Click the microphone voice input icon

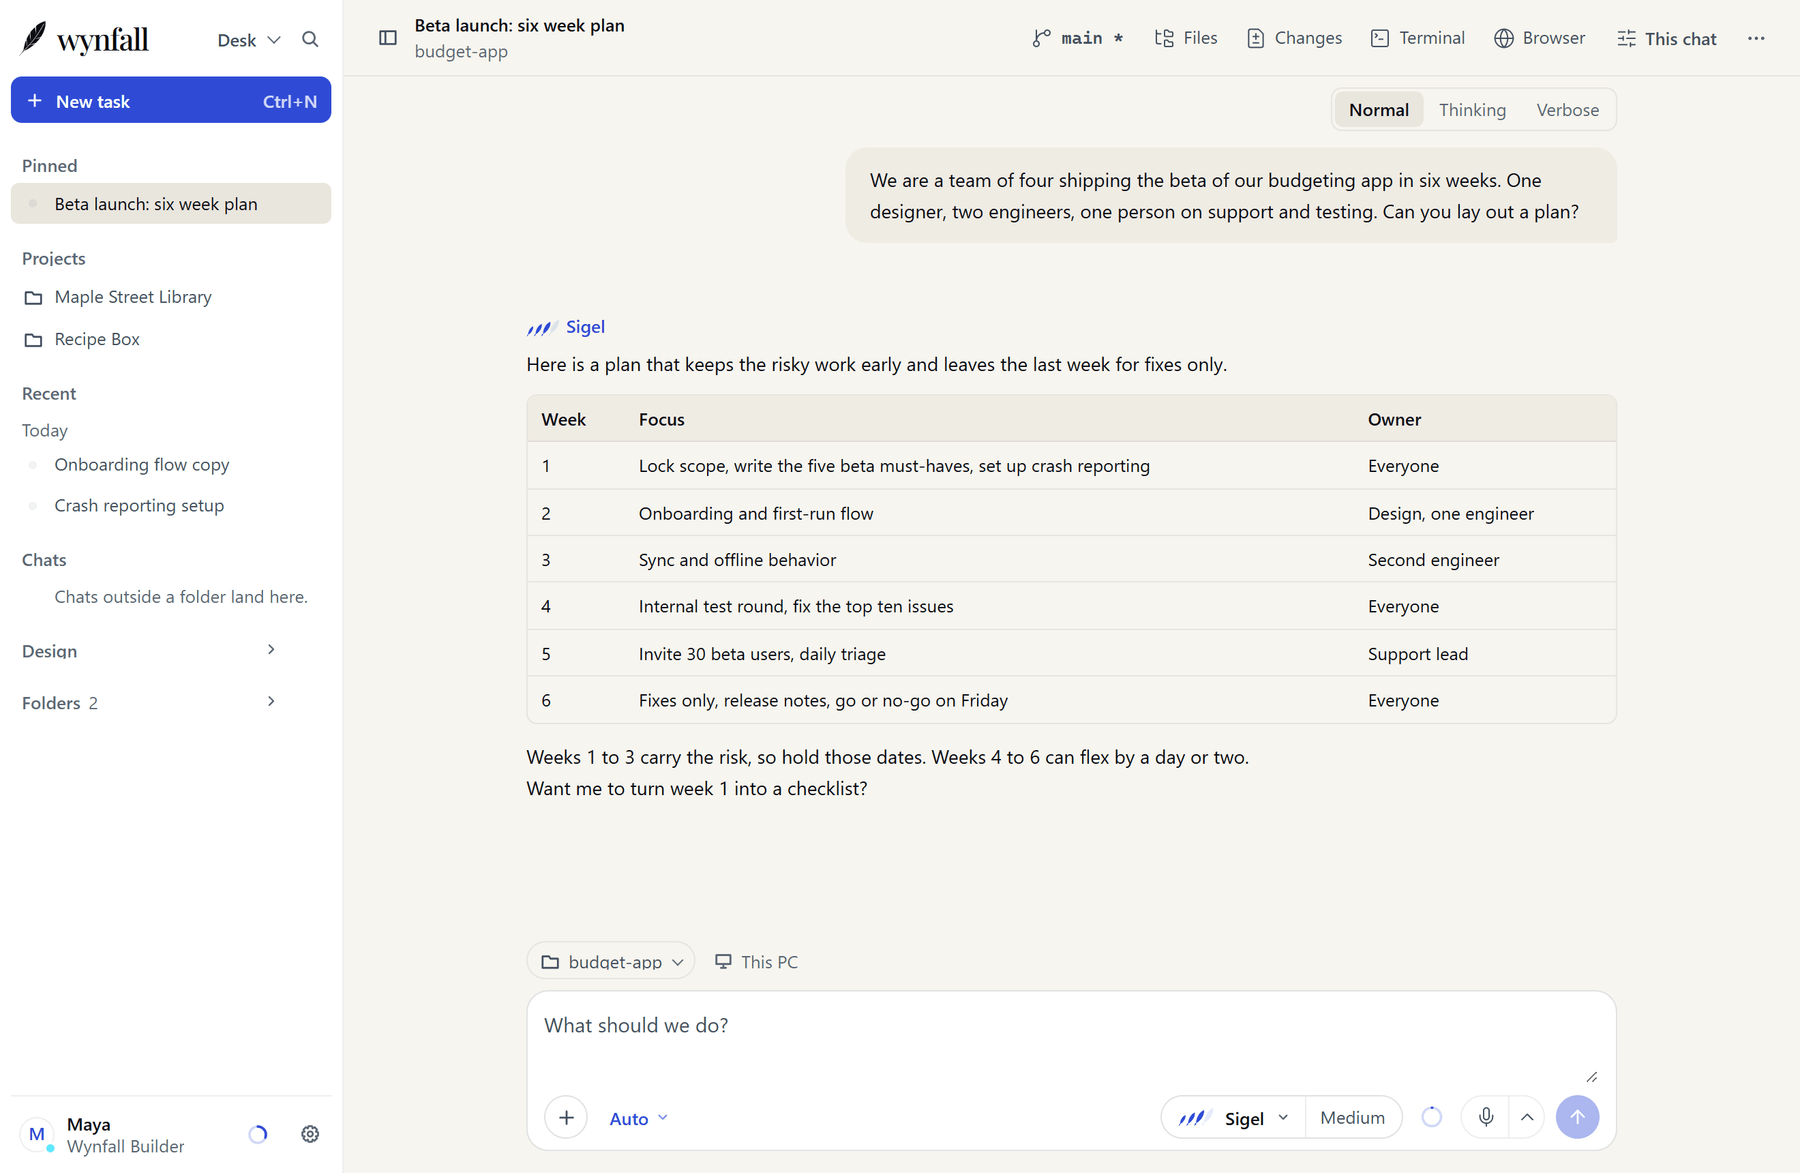pos(1486,1117)
